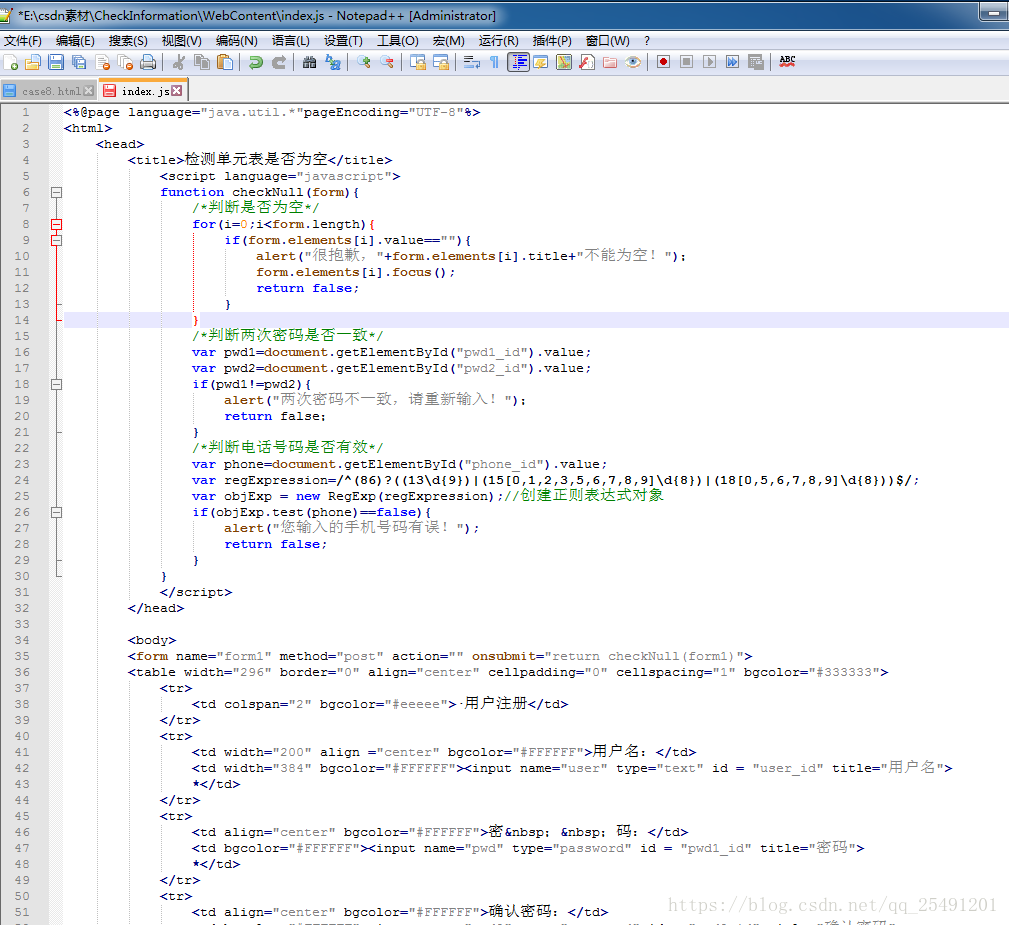Viewport: 1009px width, 925px height.
Task: Open the 文件(F) menu
Action: point(23,41)
